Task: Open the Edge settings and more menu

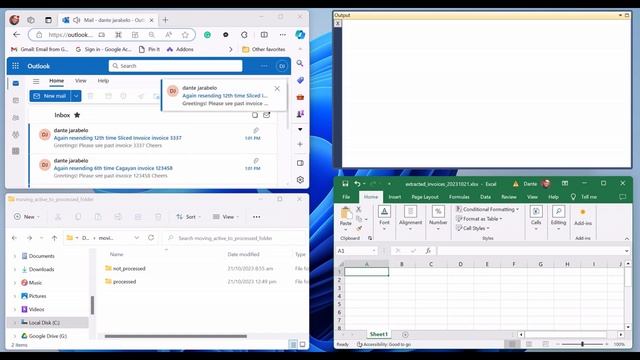Action: tap(282, 35)
